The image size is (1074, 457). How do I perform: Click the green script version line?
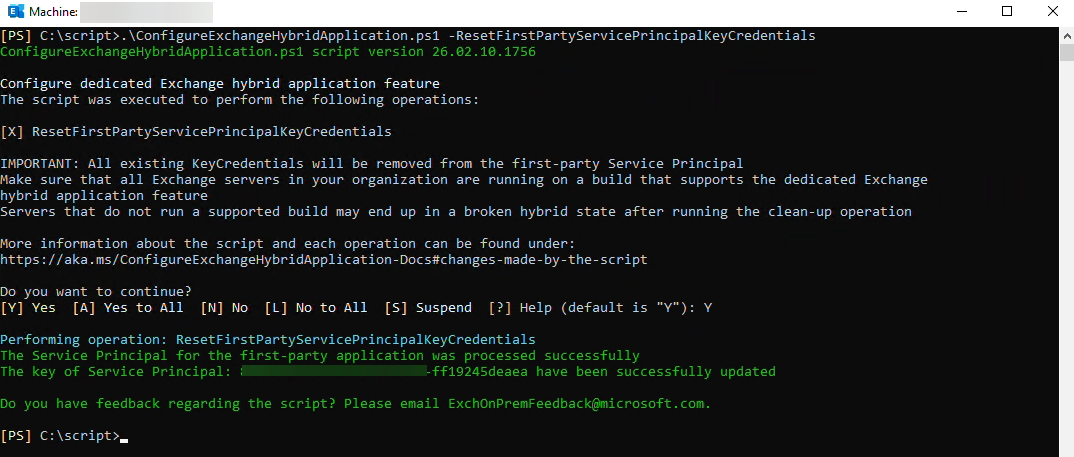pos(268,52)
